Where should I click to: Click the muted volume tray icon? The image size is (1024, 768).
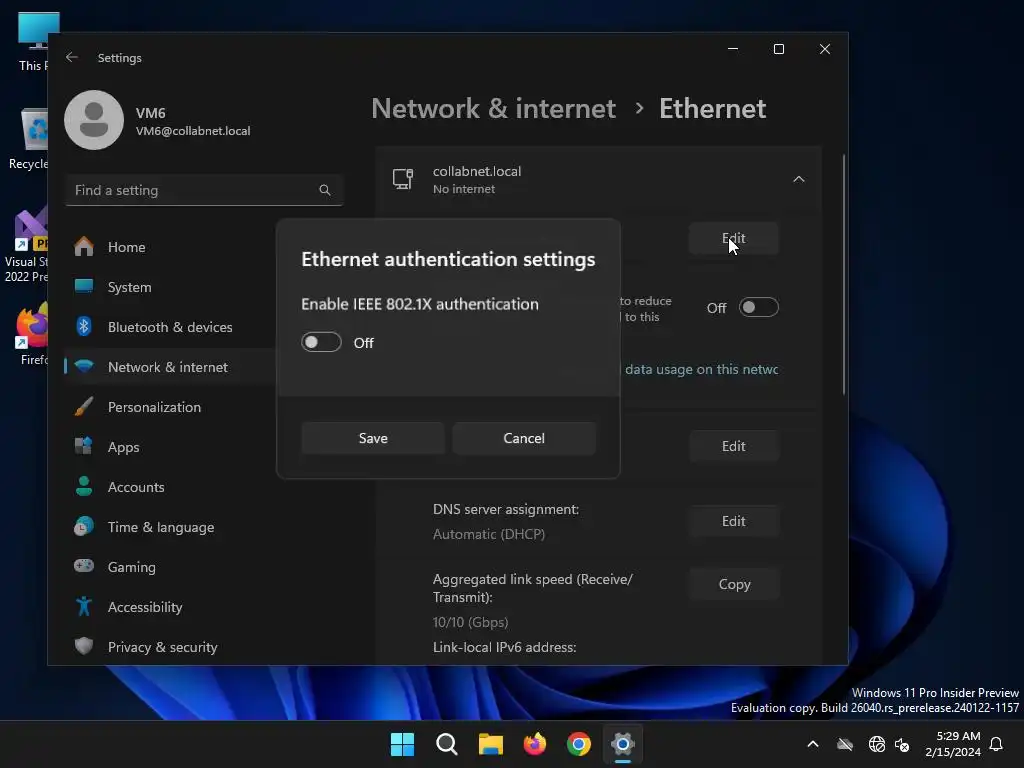click(902, 744)
